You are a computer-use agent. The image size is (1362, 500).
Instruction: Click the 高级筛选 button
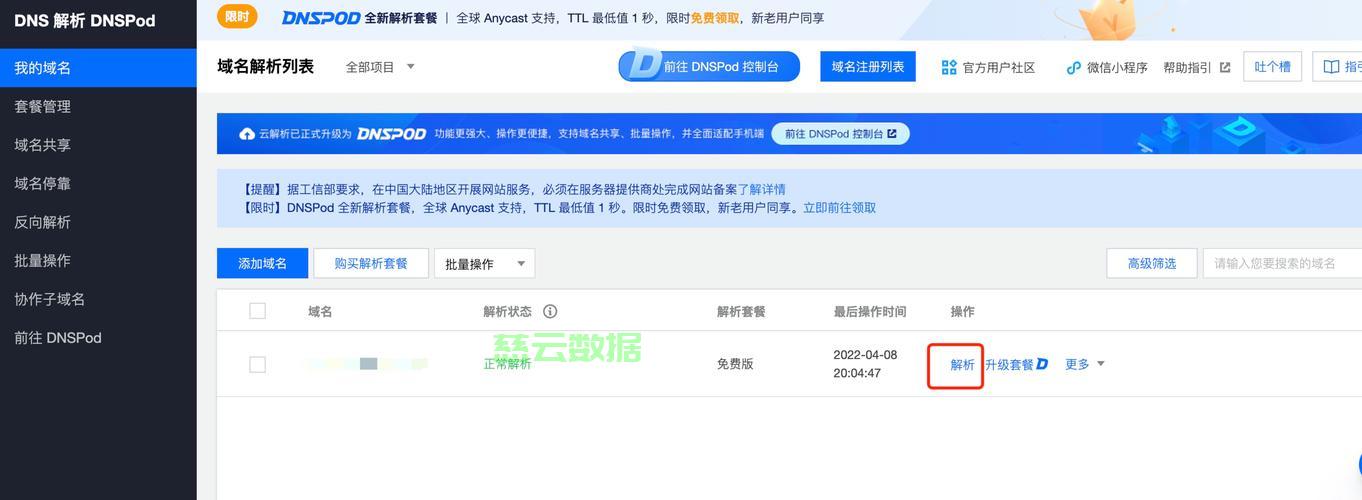coord(1151,263)
